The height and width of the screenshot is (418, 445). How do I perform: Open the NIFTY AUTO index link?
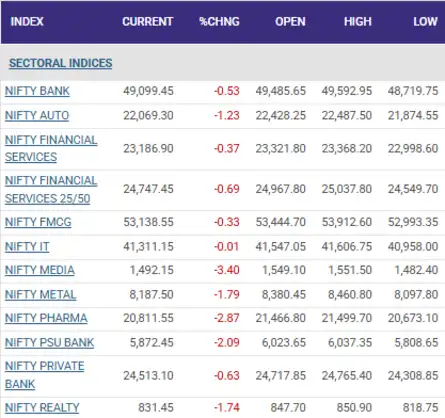[37, 115]
